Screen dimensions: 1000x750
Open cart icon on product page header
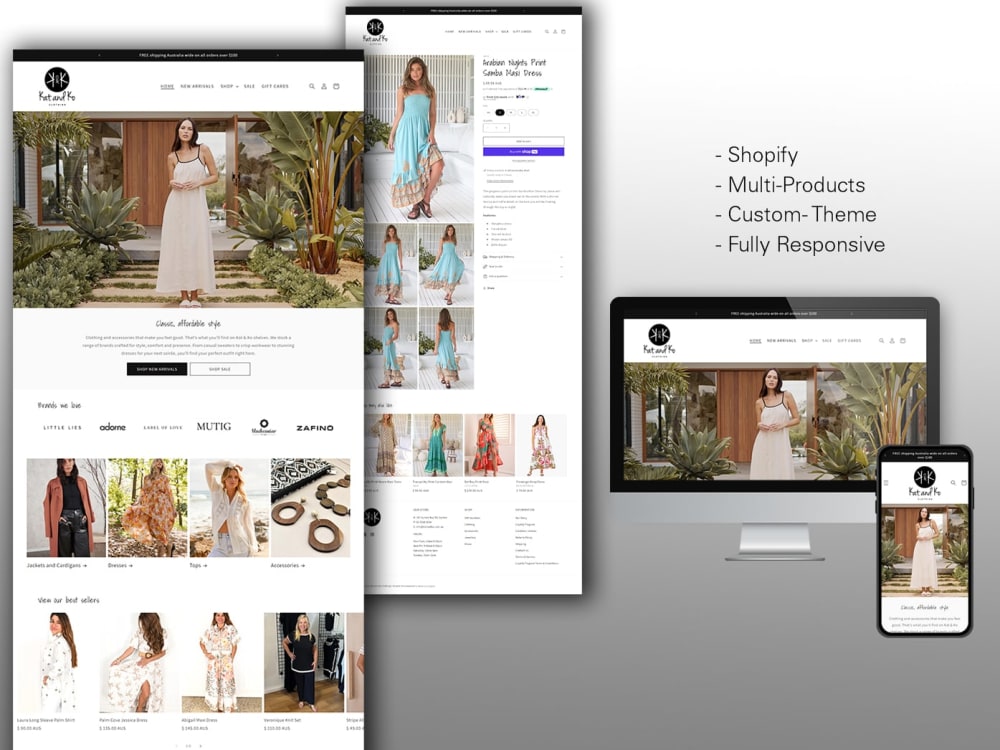[563, 31]
